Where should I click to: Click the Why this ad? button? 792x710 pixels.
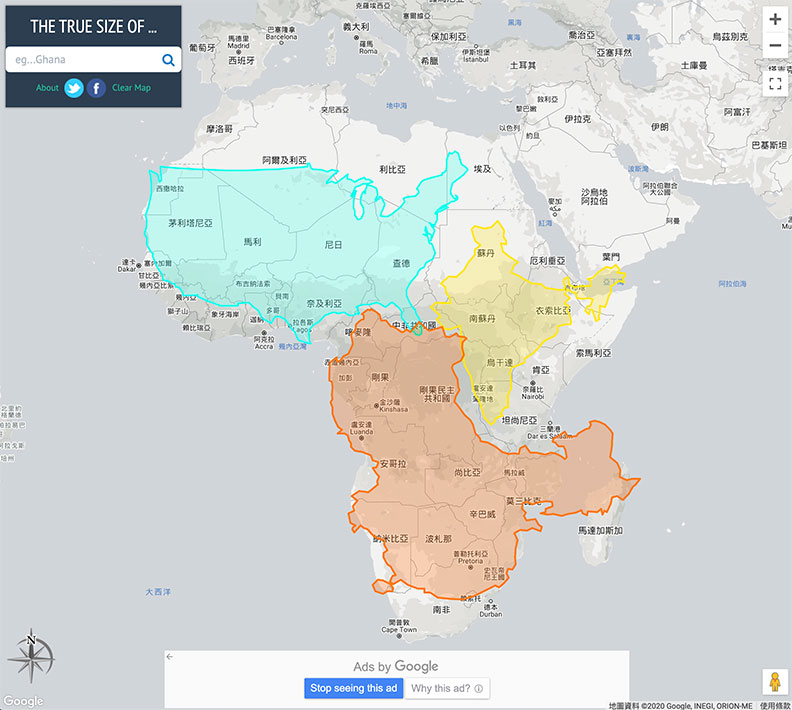(x=446, y=688)
